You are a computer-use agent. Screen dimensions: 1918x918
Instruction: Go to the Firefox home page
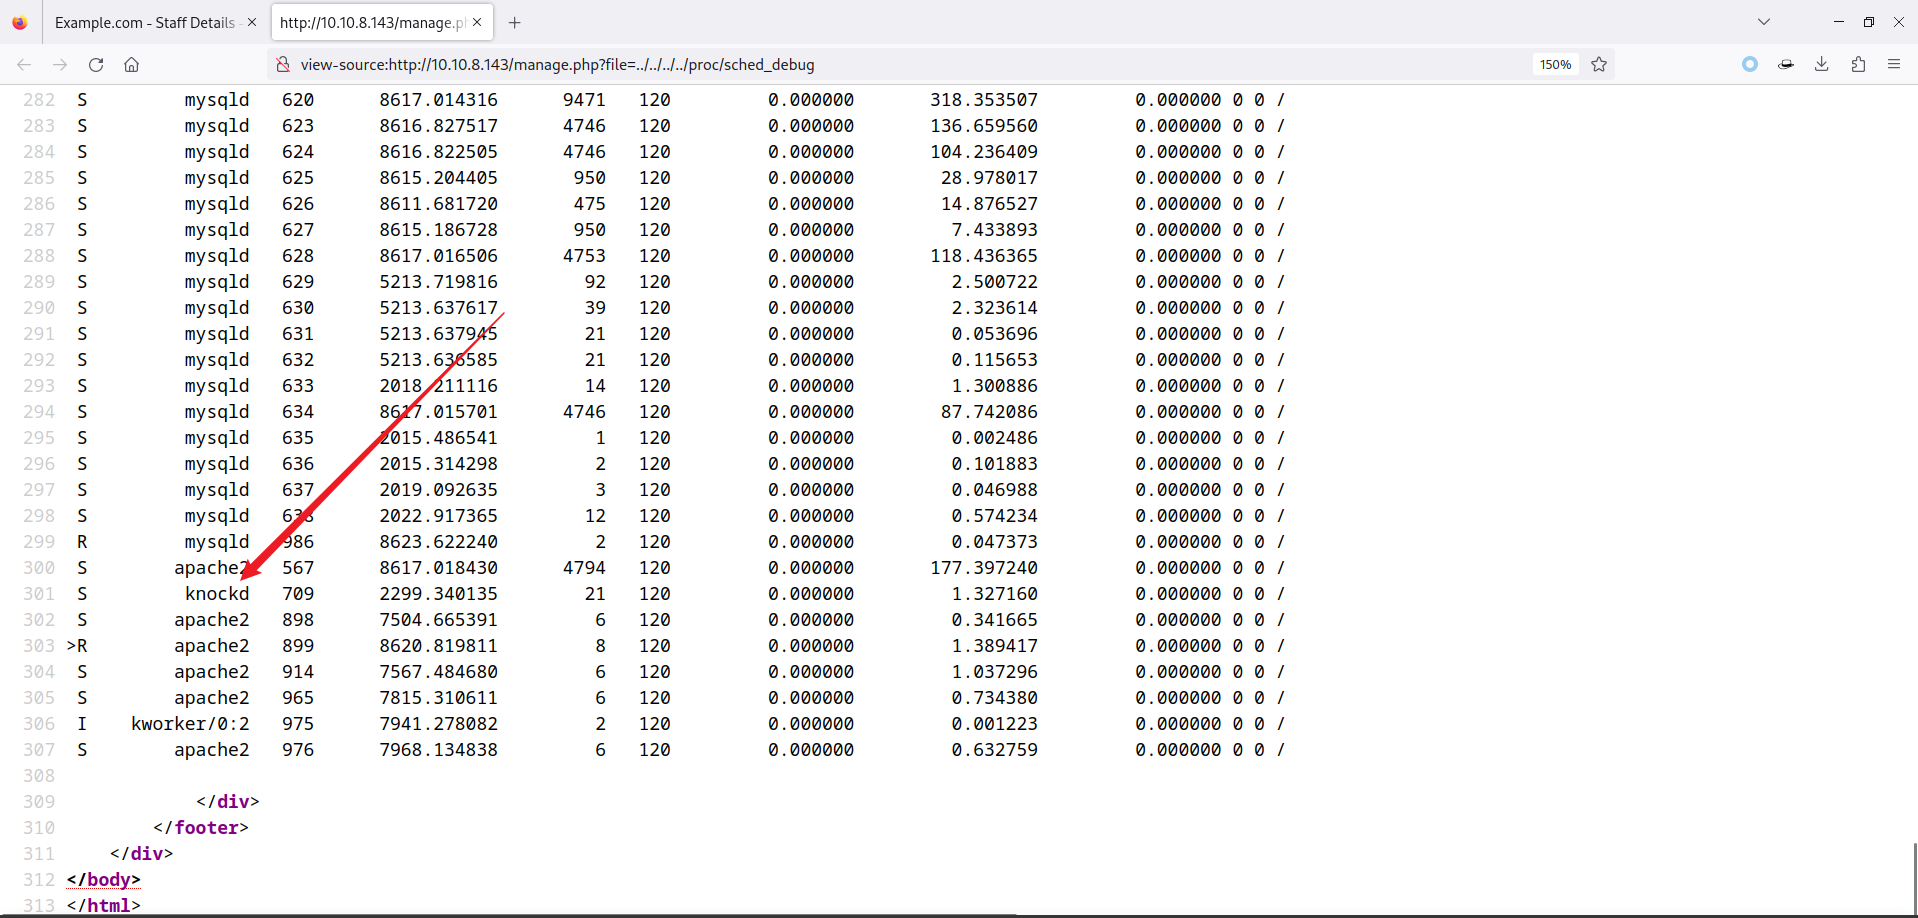[131, 65]
